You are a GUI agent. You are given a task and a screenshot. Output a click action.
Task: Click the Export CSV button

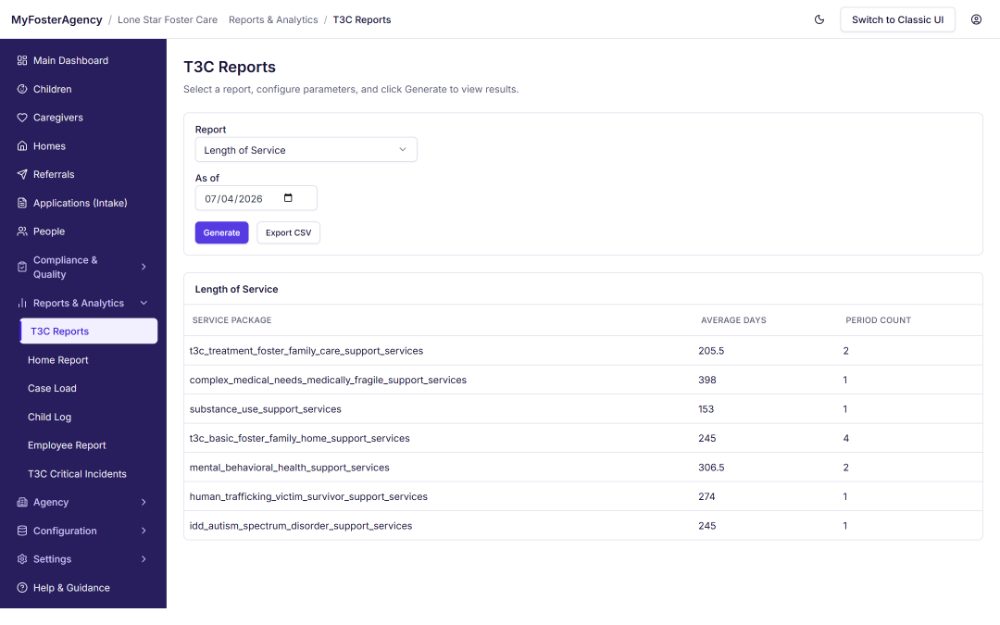[288, 233]
